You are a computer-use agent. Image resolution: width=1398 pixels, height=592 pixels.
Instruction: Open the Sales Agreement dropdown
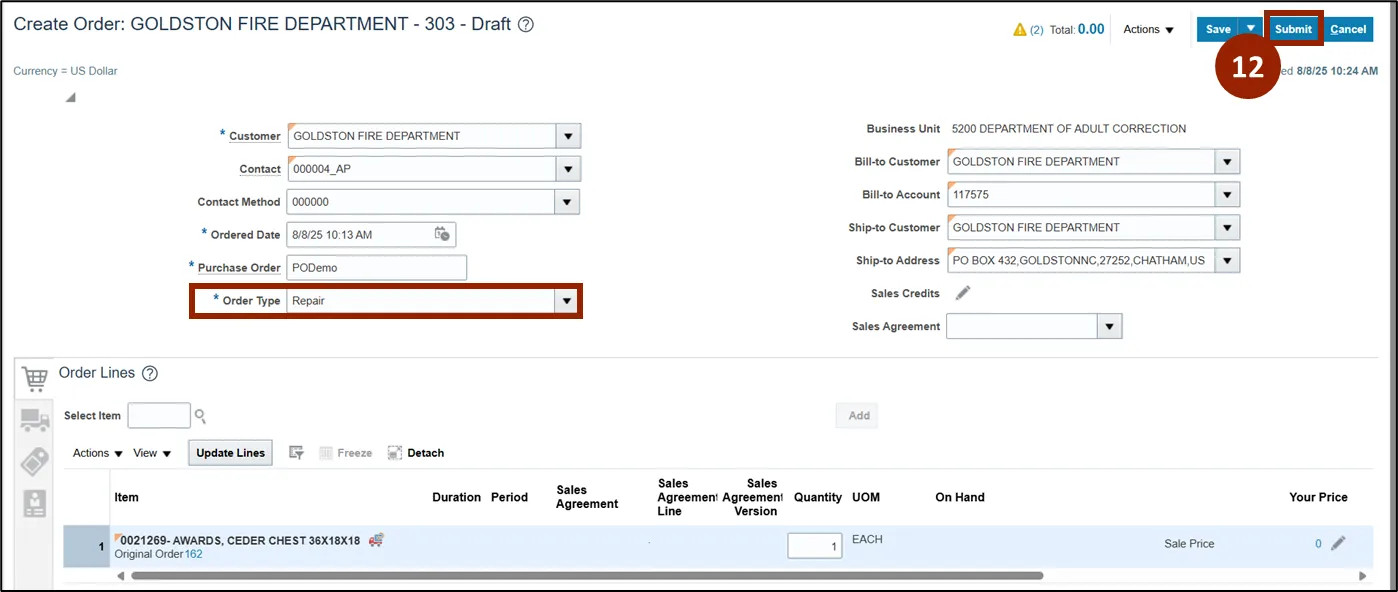coord(1108,326)
